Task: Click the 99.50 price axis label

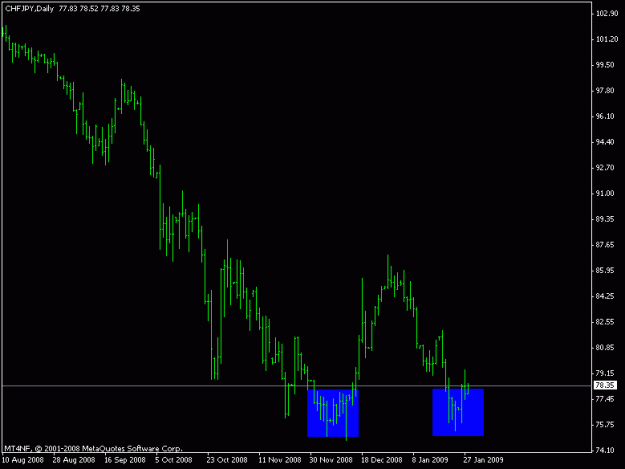Action: 605,65
